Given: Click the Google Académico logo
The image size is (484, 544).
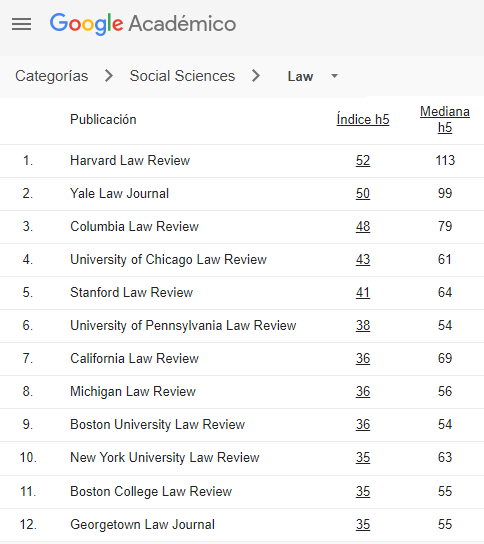Looking at the screenshot, I should pyautogui.click(x=143, y=24).
